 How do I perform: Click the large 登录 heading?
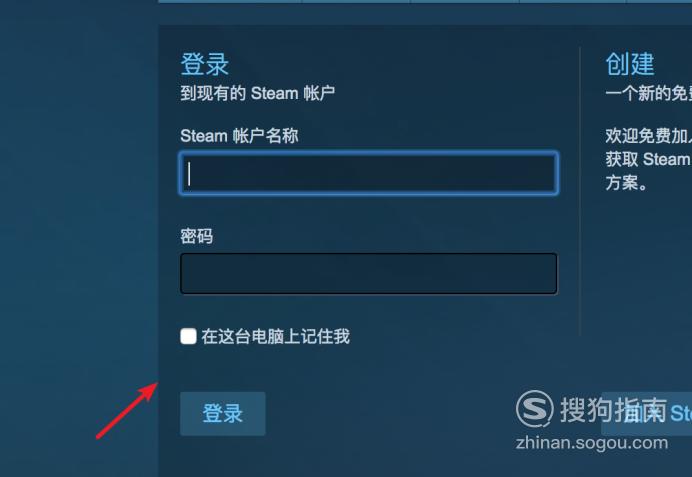[205, 64]
